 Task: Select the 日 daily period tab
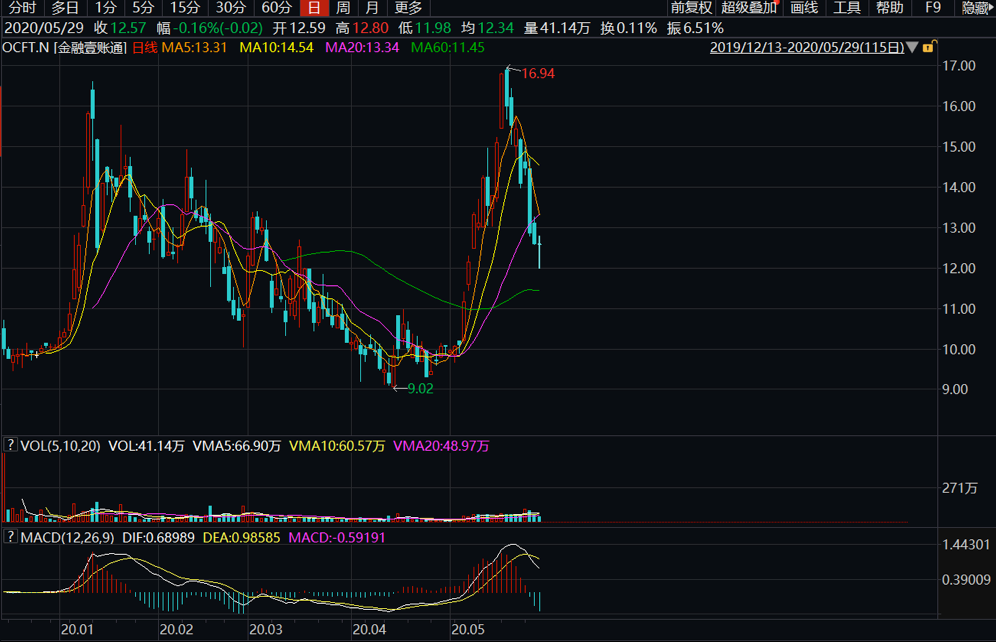tap(313, 8)
